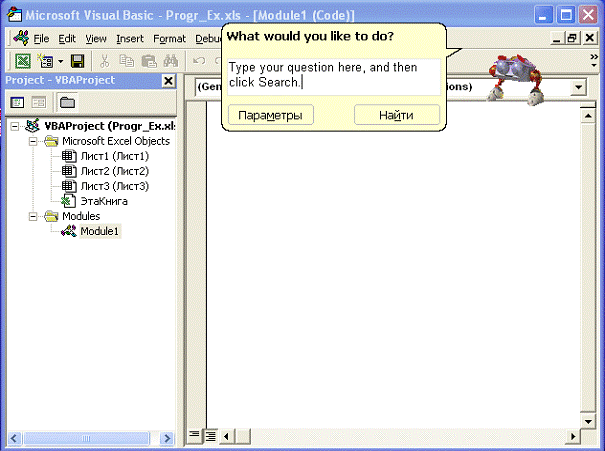Open the Object (General) combo box
The width and height of the screenshot is (605, 451).
[208, 87]
